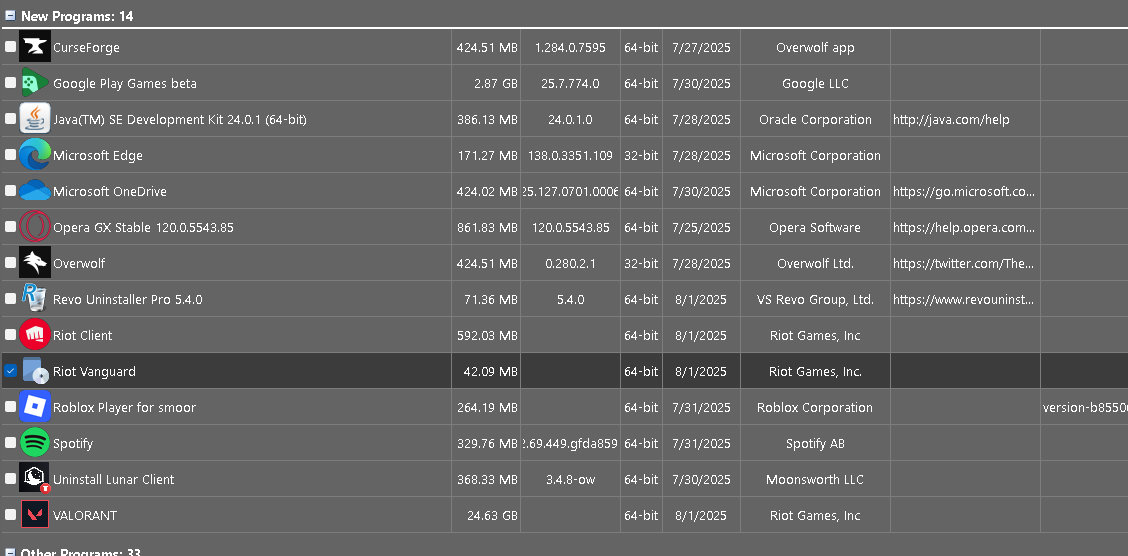The height and width of the screenshot is (556, 1128).
Task: Click the 7/27/2025 install date
Action: 701,47
